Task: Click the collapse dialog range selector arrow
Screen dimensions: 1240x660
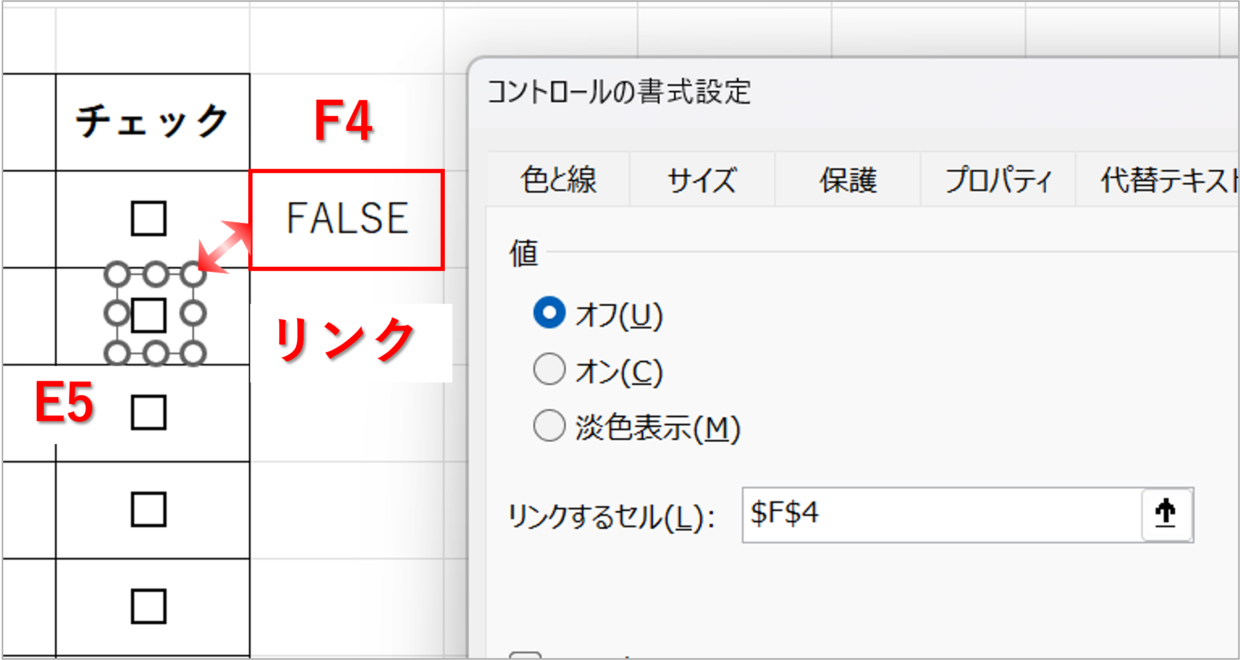Action: [1166, 514]
